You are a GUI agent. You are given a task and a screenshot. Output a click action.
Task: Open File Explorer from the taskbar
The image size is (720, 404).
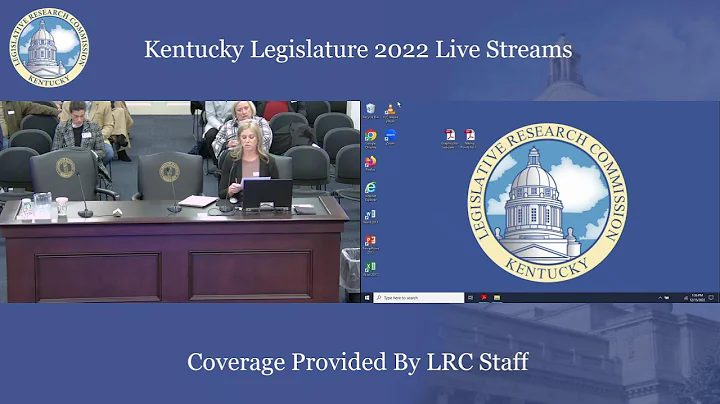click(x=497, y=298)
